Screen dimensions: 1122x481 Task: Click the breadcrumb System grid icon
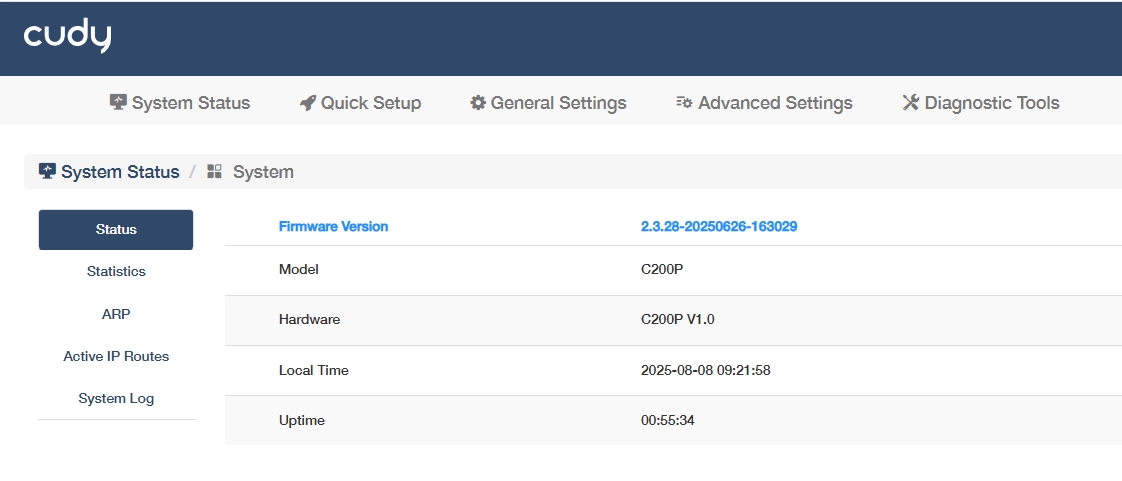click(x=214, y=171)
